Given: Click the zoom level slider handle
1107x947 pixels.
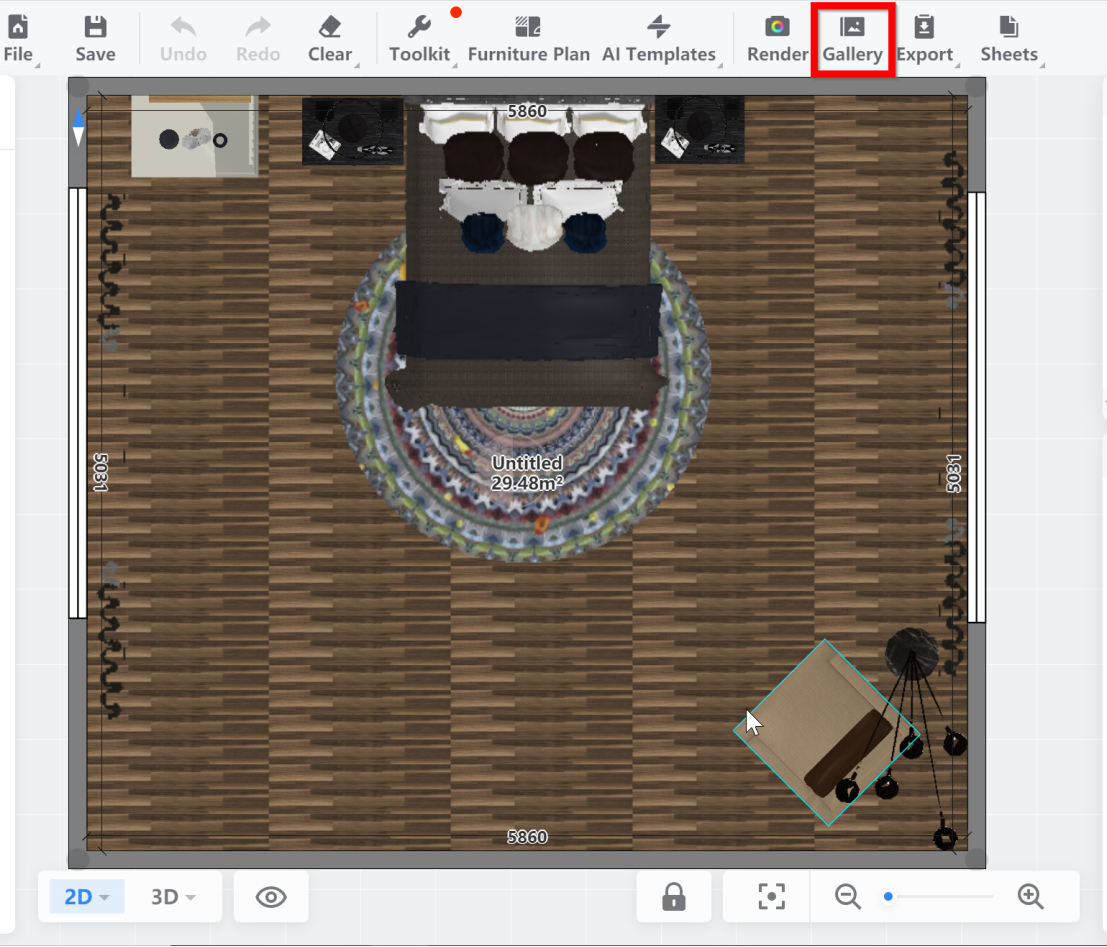Looking at the screenshot, I should point(888,897).
